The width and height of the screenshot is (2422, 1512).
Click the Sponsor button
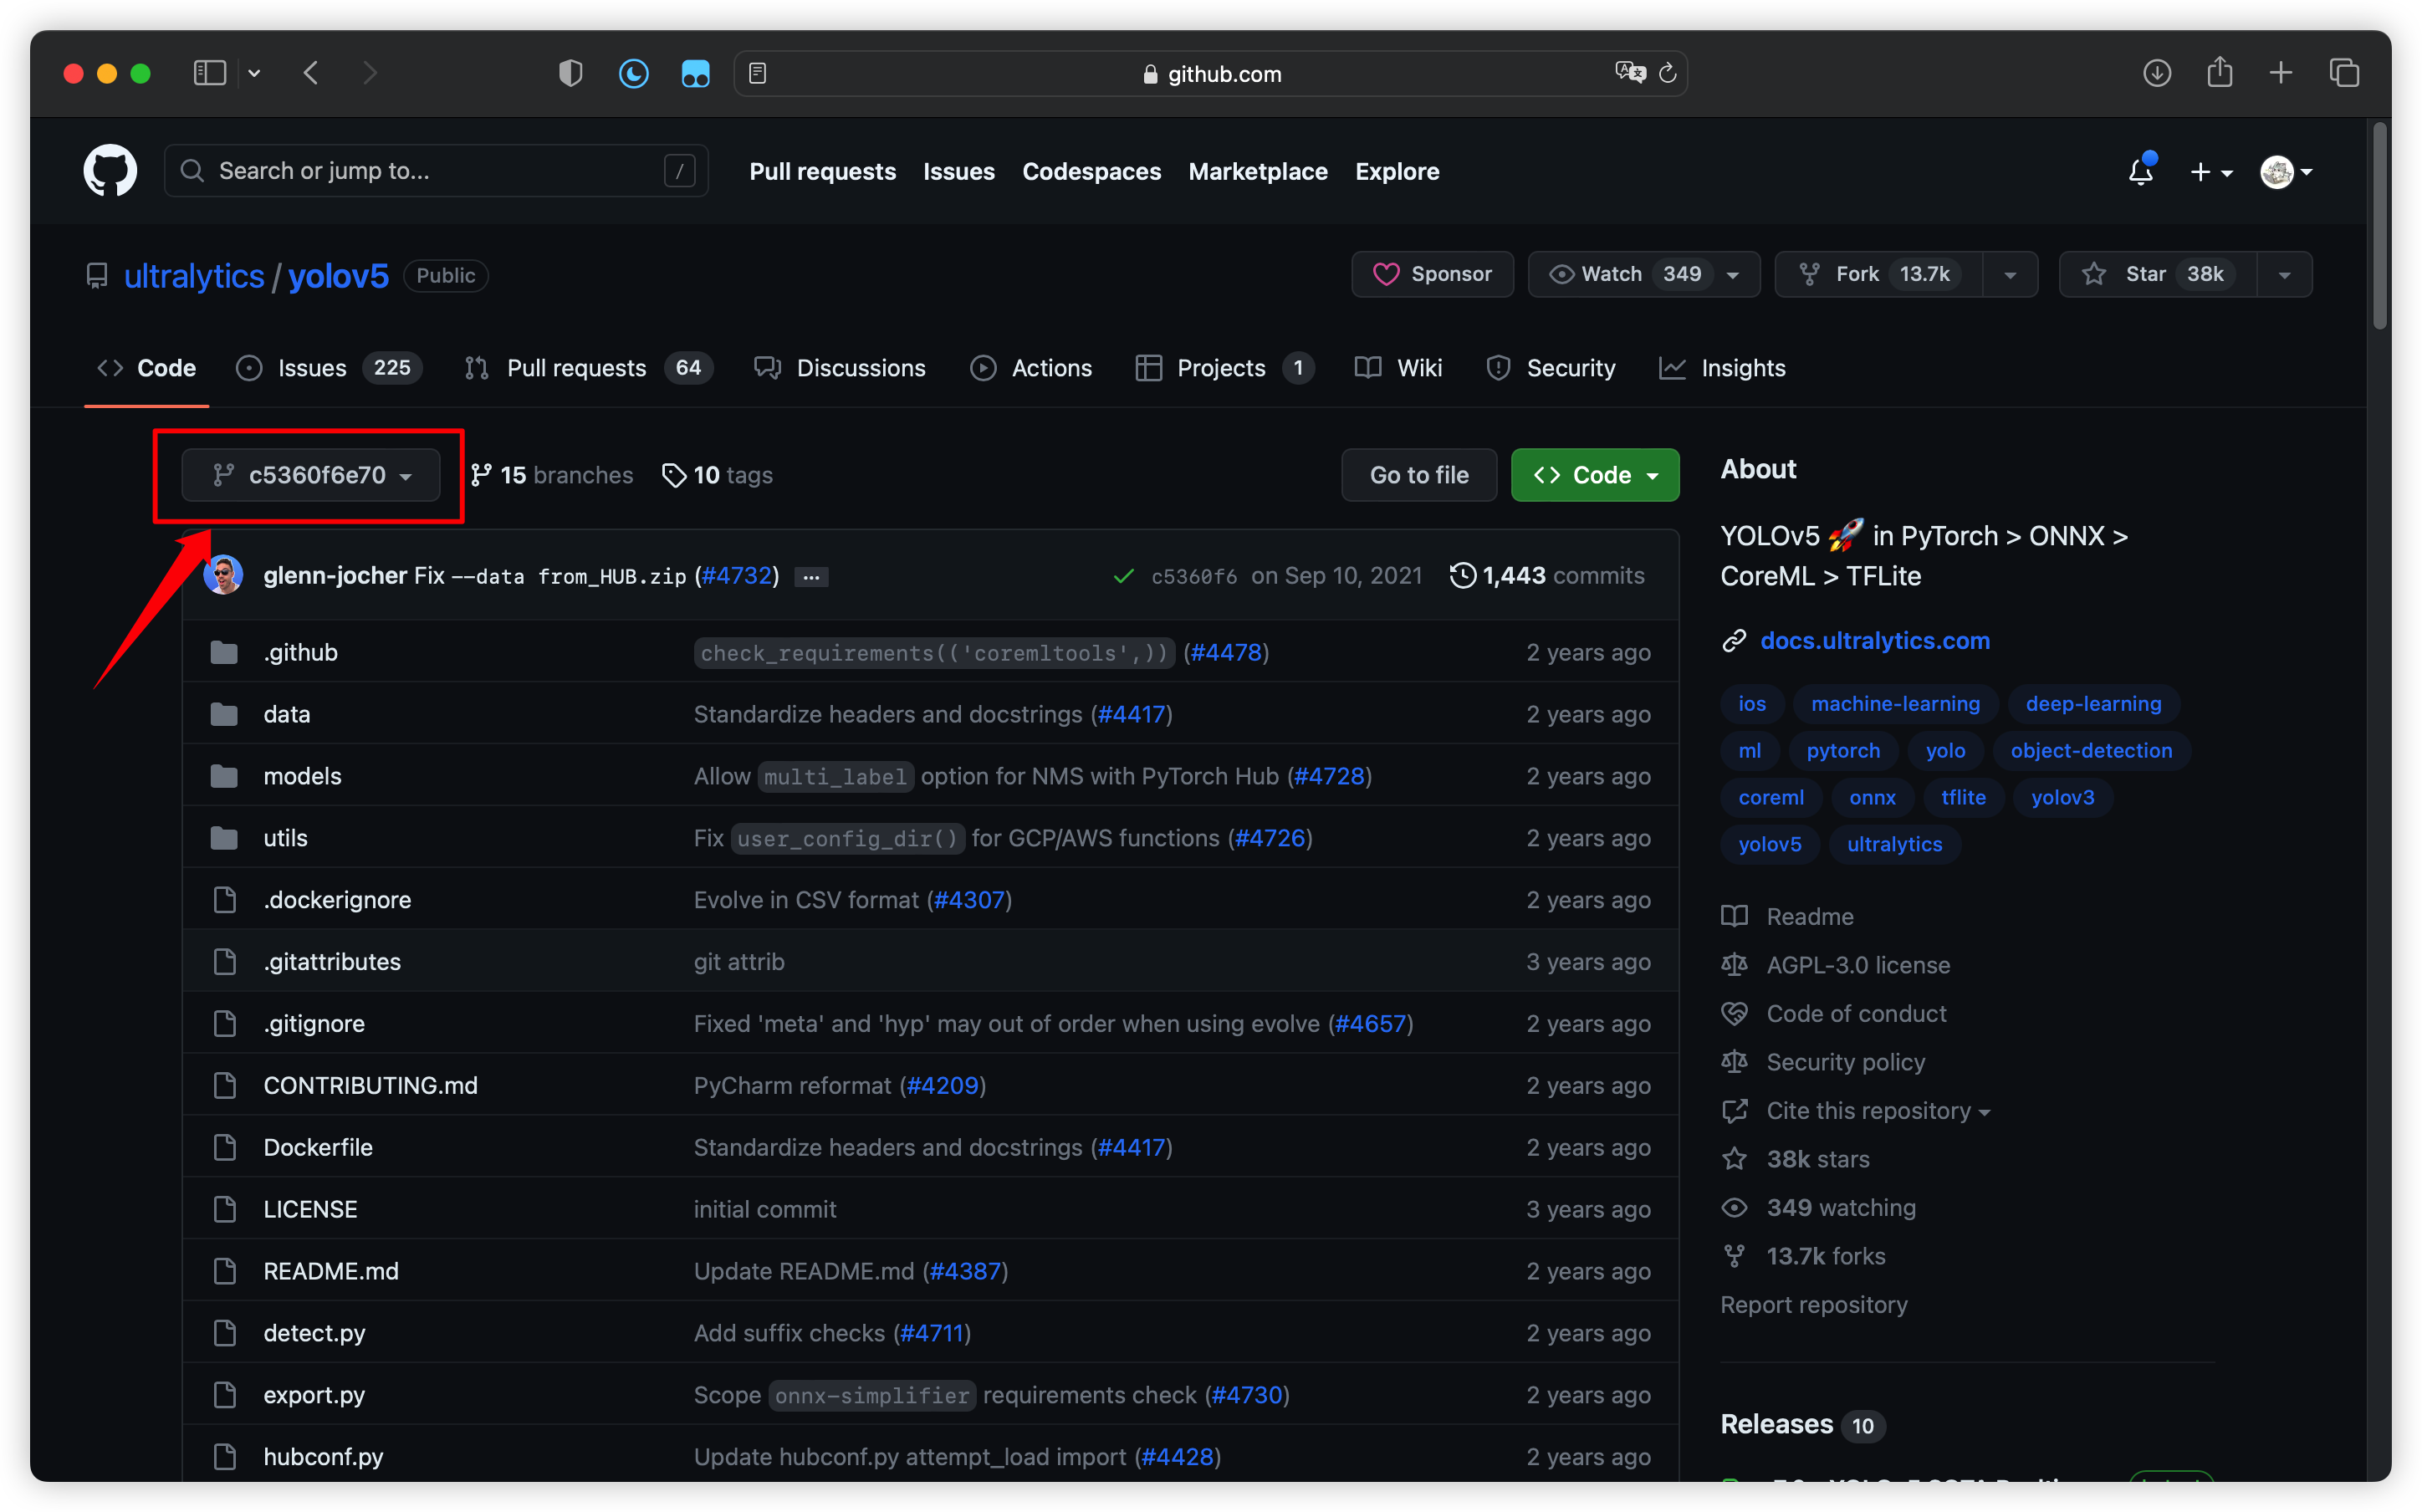coord(1432,274)
